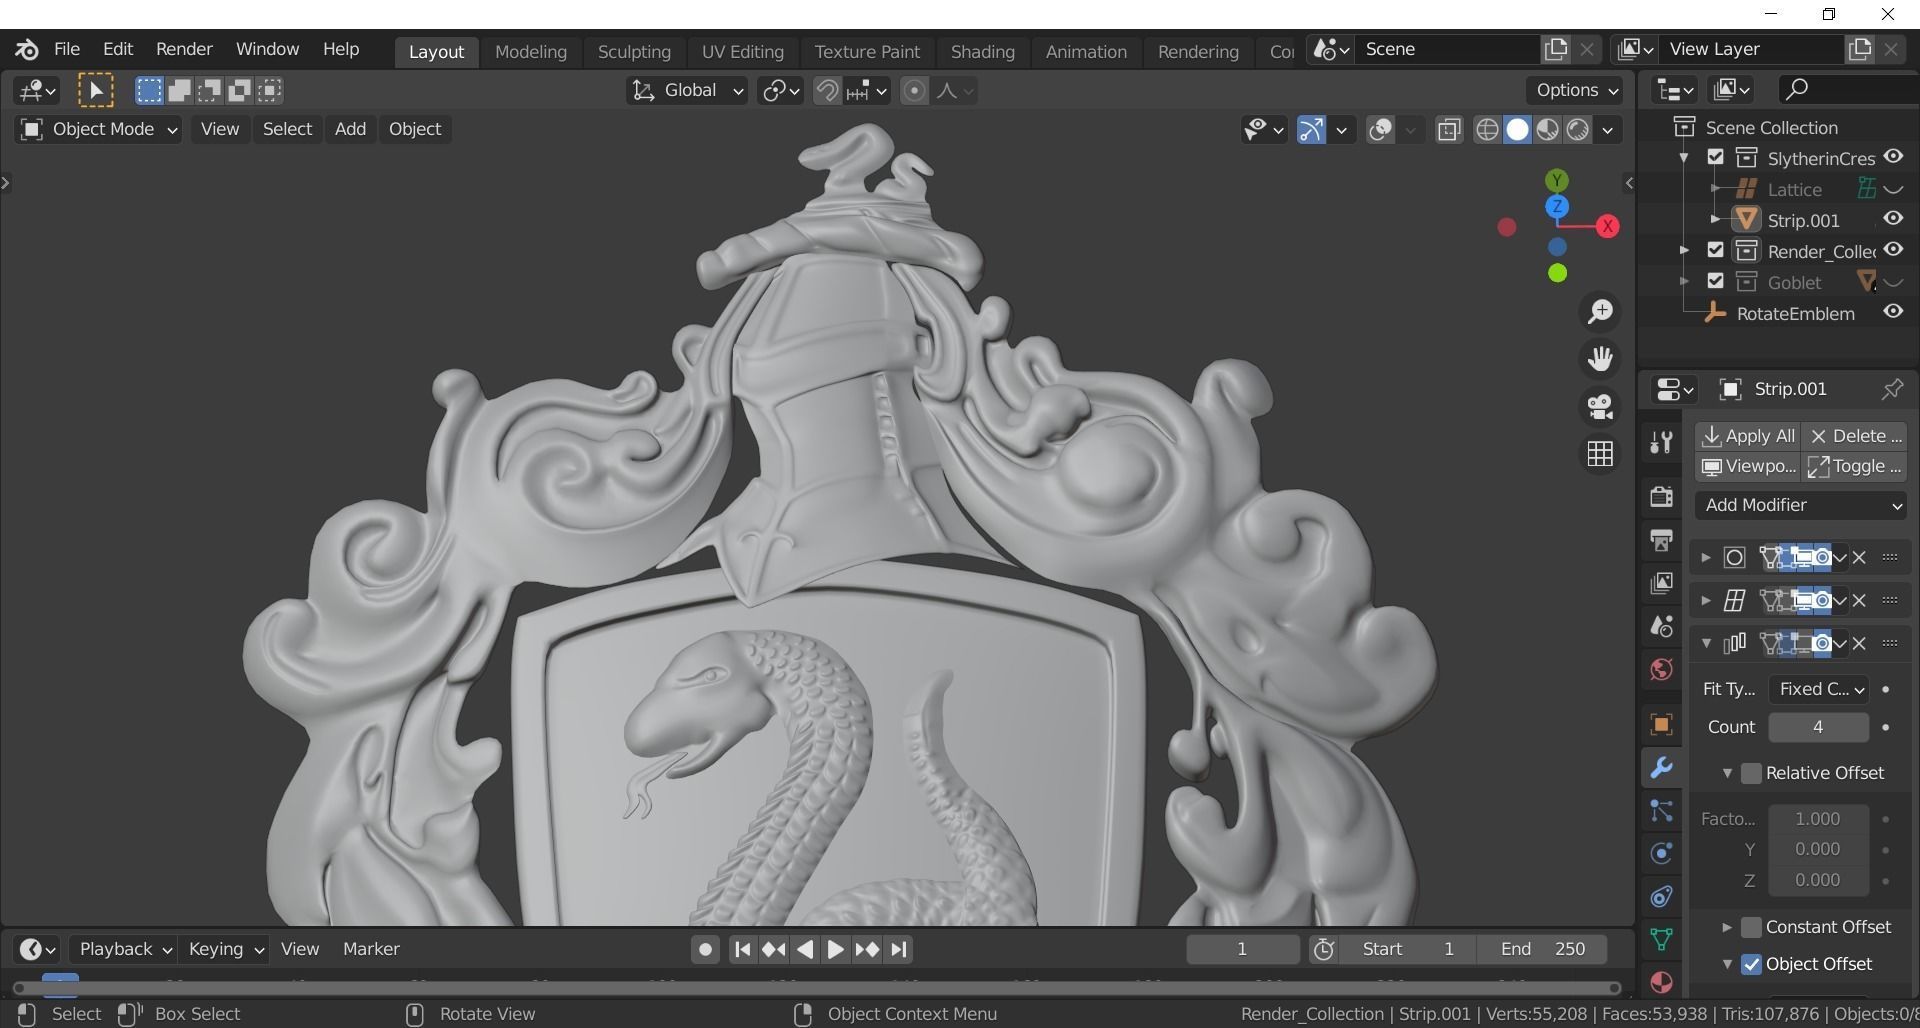Enable the Relative Offset checkbox
Screen dimensions: 1920x1028
click(1750, 773)
